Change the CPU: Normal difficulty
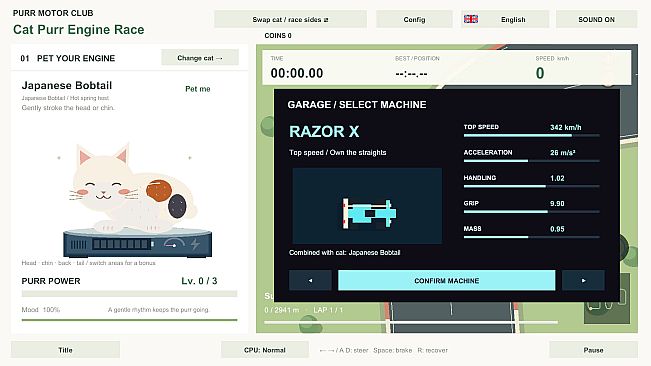 (x=264, y=350)
